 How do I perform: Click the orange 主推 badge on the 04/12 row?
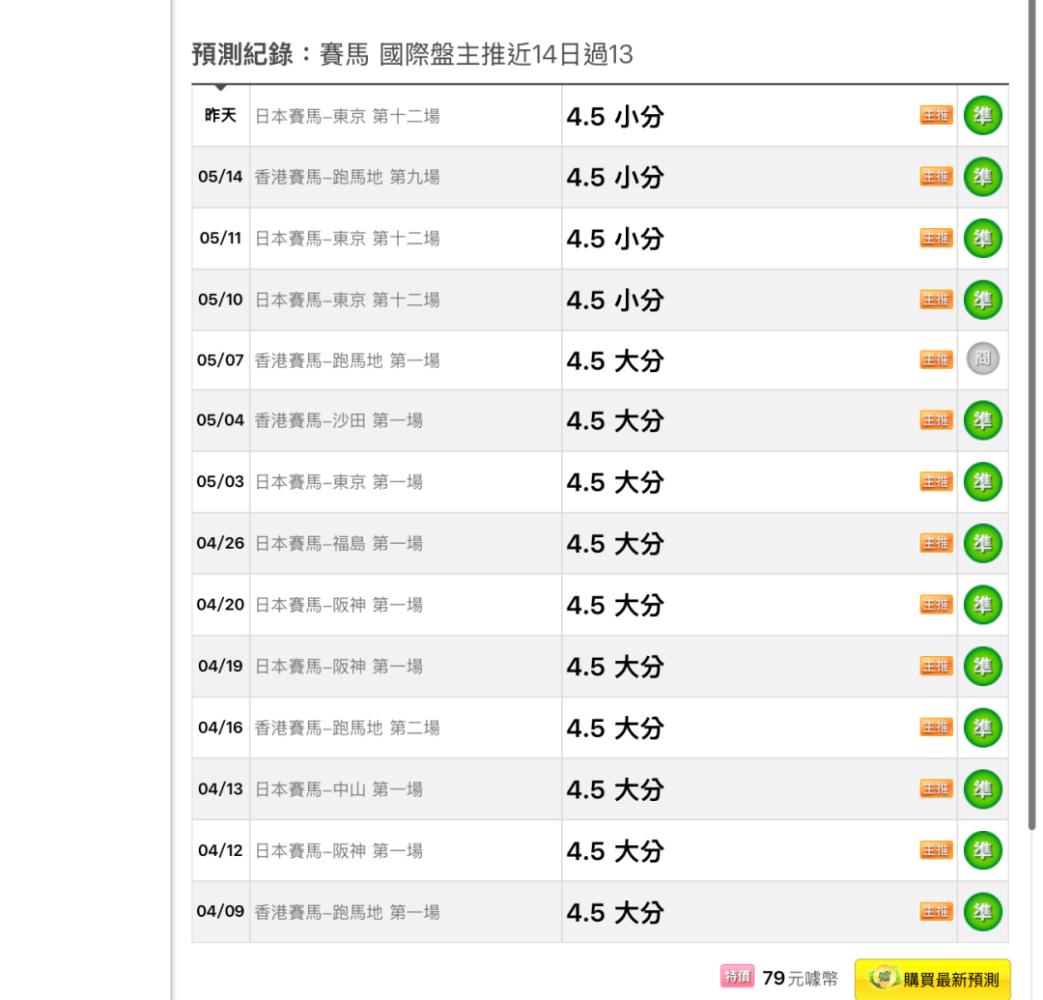936,850
